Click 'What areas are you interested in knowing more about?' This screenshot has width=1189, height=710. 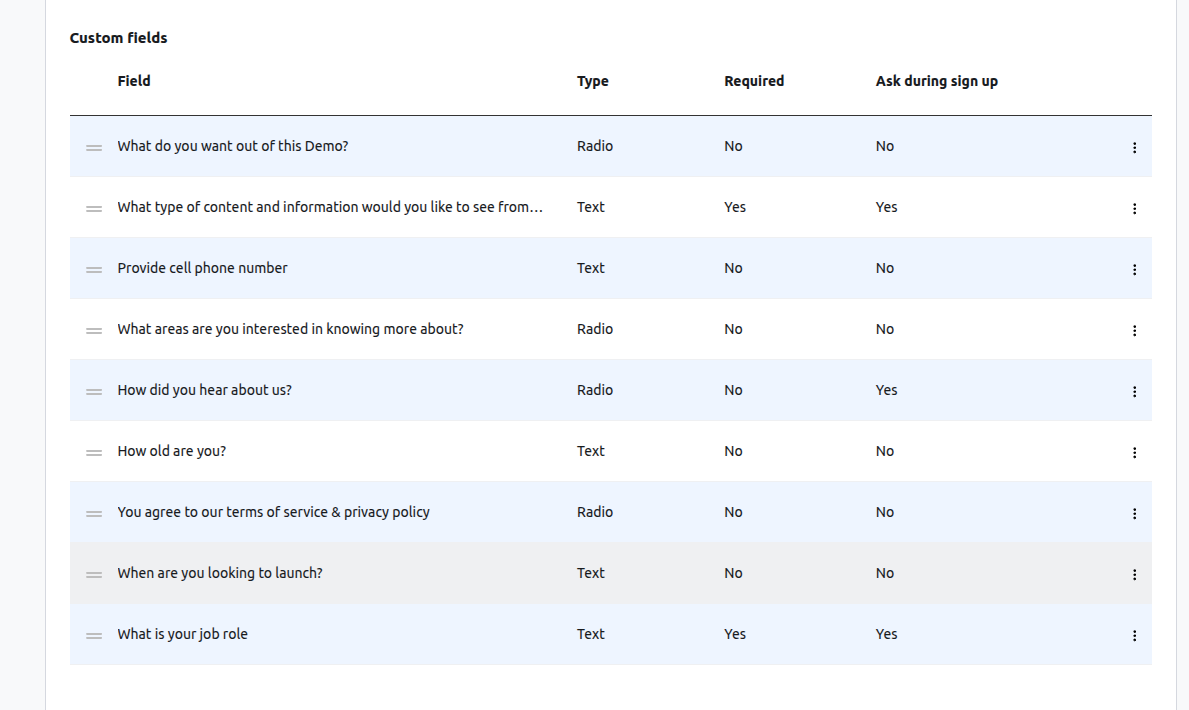coord(290,329)
